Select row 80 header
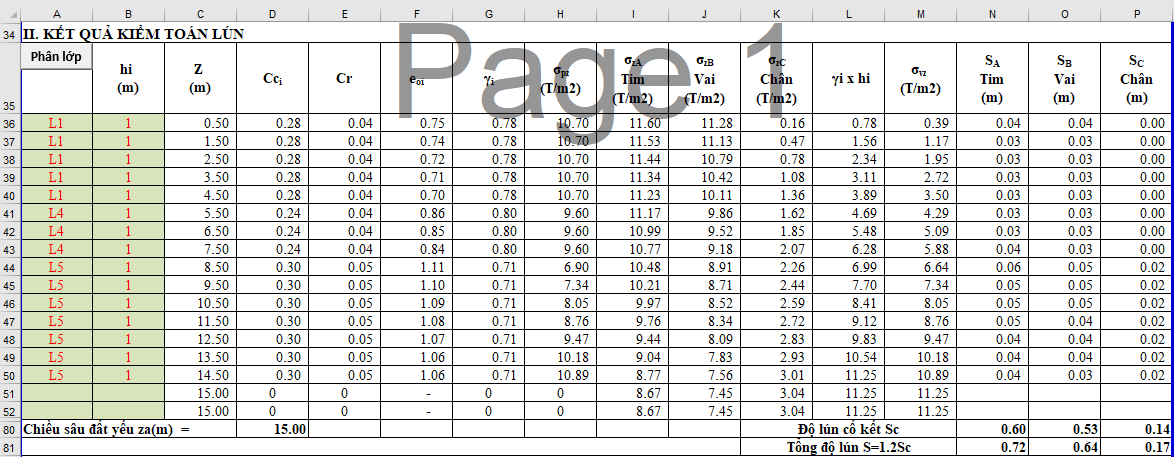Viewport: 1174px width, 457px height. pyautogui.click(x=10, y=429)
